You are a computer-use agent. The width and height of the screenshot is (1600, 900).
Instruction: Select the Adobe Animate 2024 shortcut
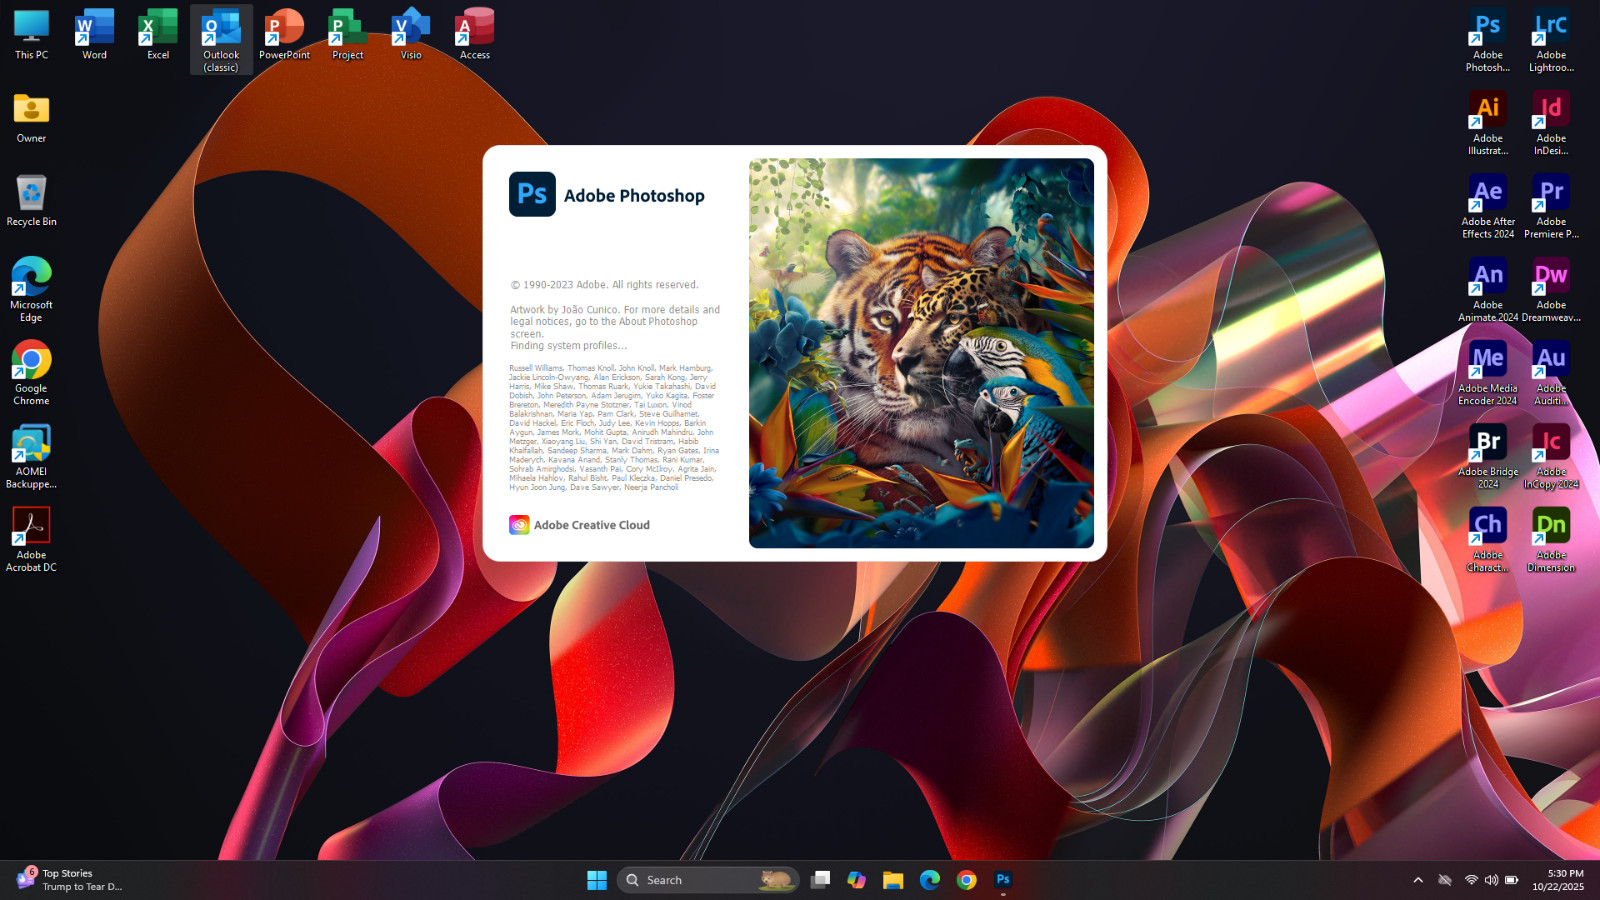1488,290
